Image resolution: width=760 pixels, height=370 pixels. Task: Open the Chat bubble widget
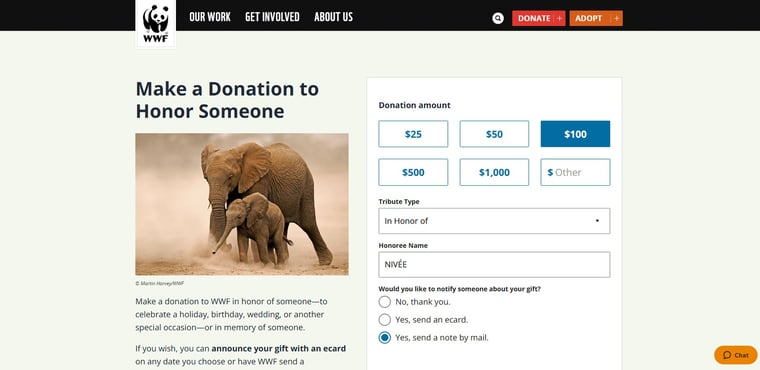(x=735, y=355)
